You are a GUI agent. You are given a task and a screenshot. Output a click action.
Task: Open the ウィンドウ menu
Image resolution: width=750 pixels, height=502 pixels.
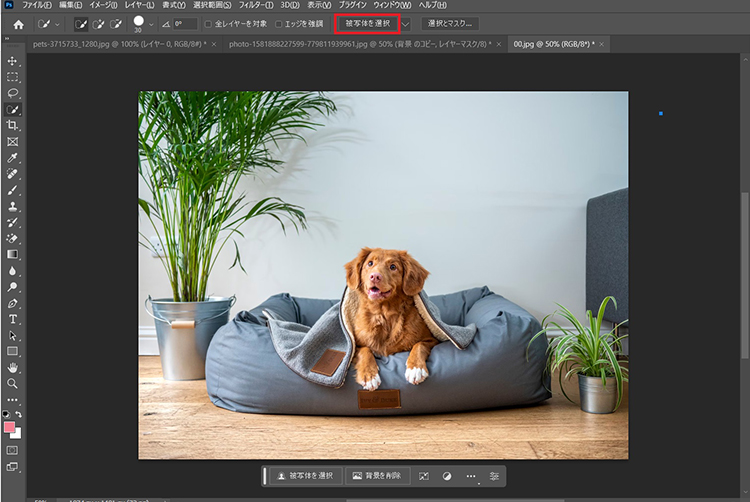392,5
